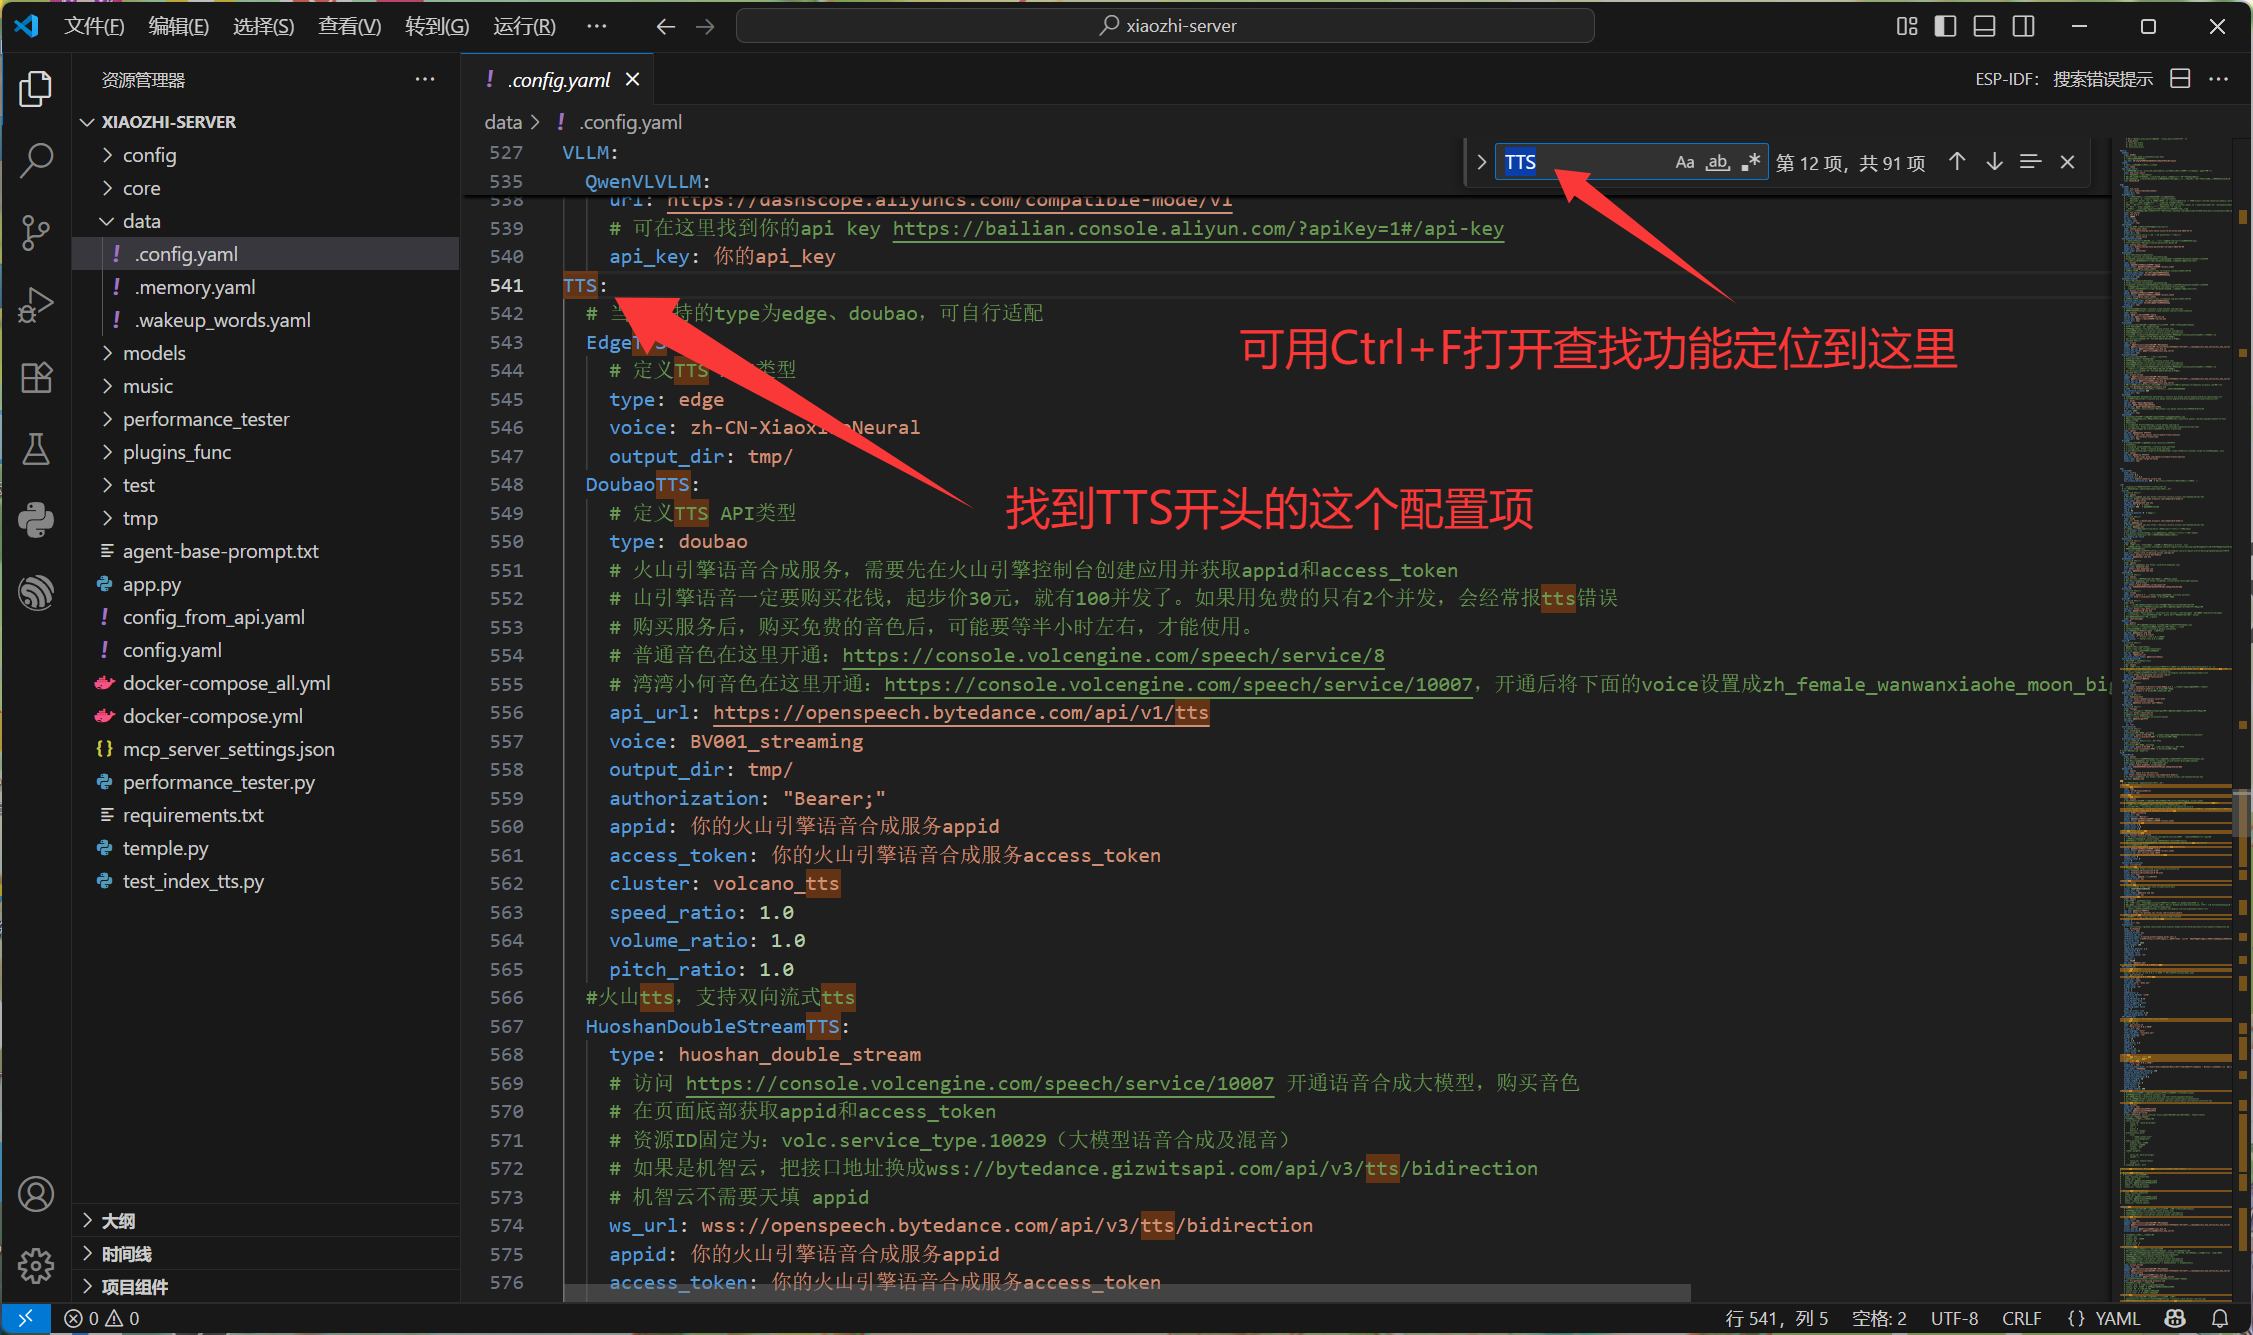
Task: Toggle whole word matching in find
Action: 1717,162
